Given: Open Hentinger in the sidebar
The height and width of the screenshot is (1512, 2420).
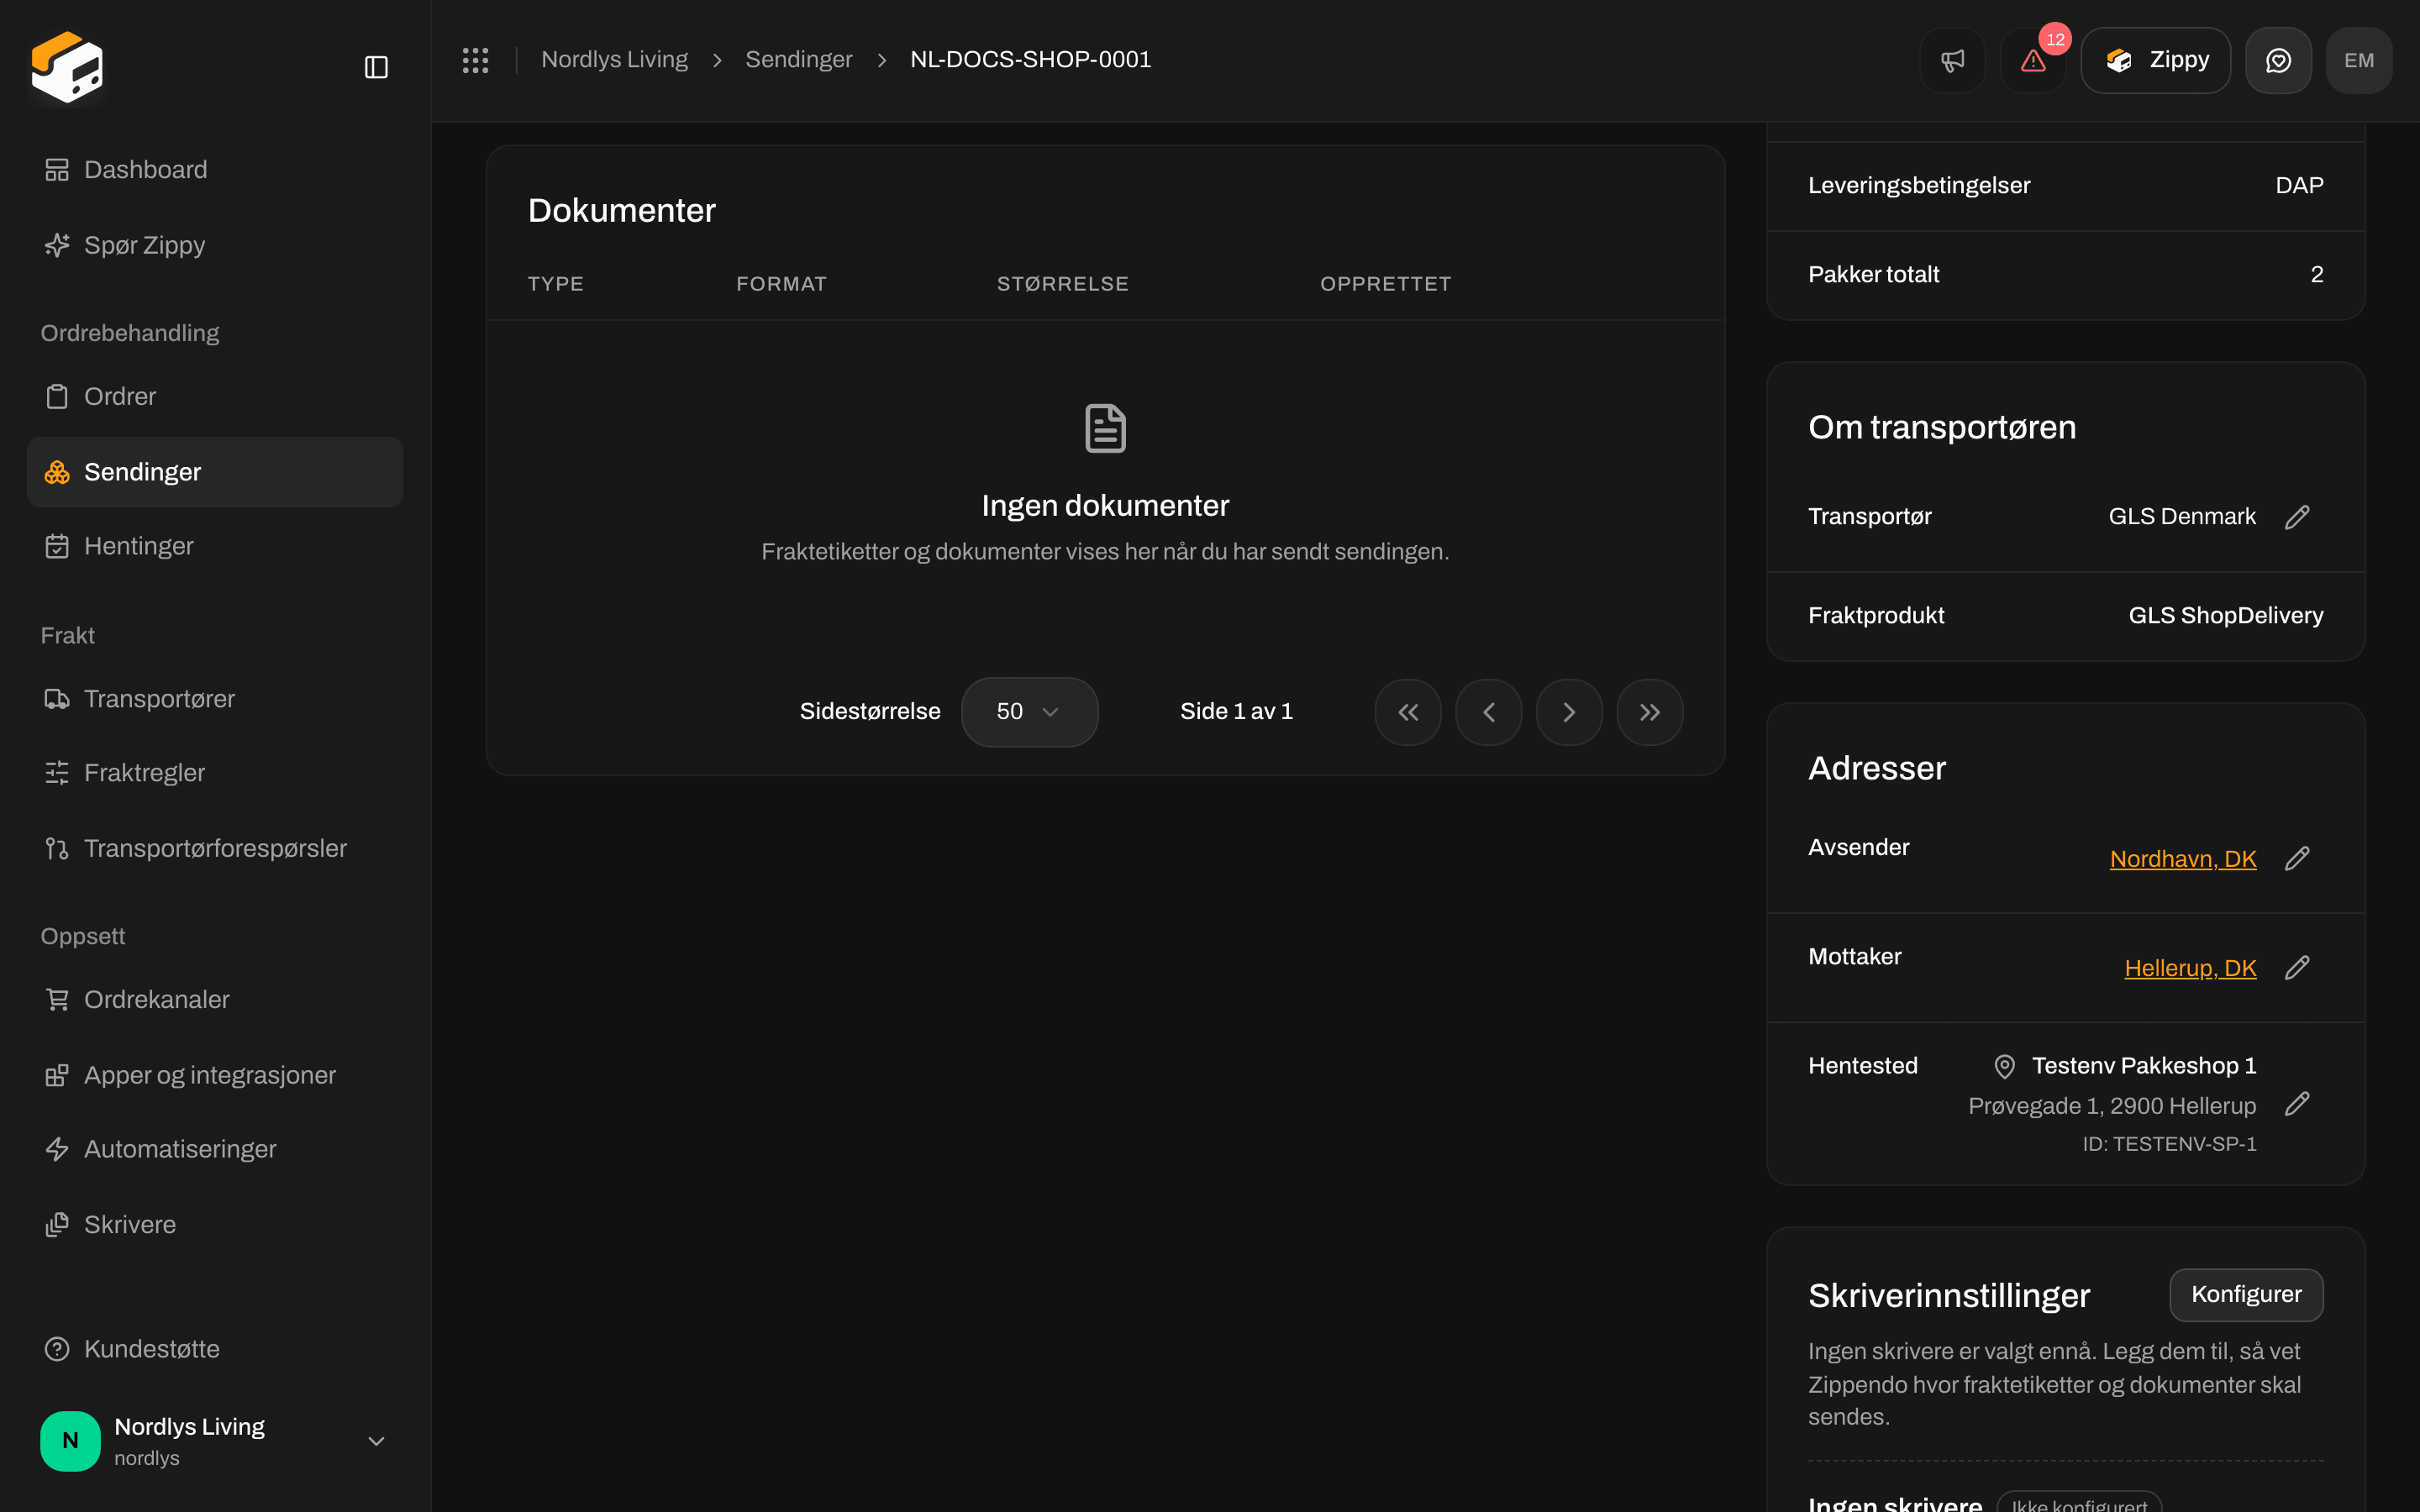Looking at the screenshot, I should (215, 546).
